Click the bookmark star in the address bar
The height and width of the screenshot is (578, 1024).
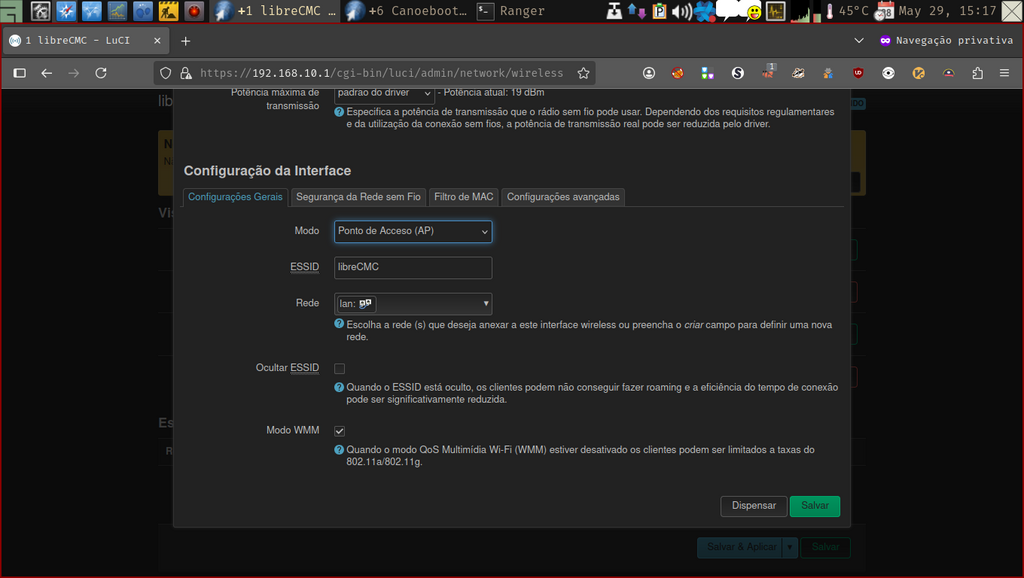(x=583, y=72)
